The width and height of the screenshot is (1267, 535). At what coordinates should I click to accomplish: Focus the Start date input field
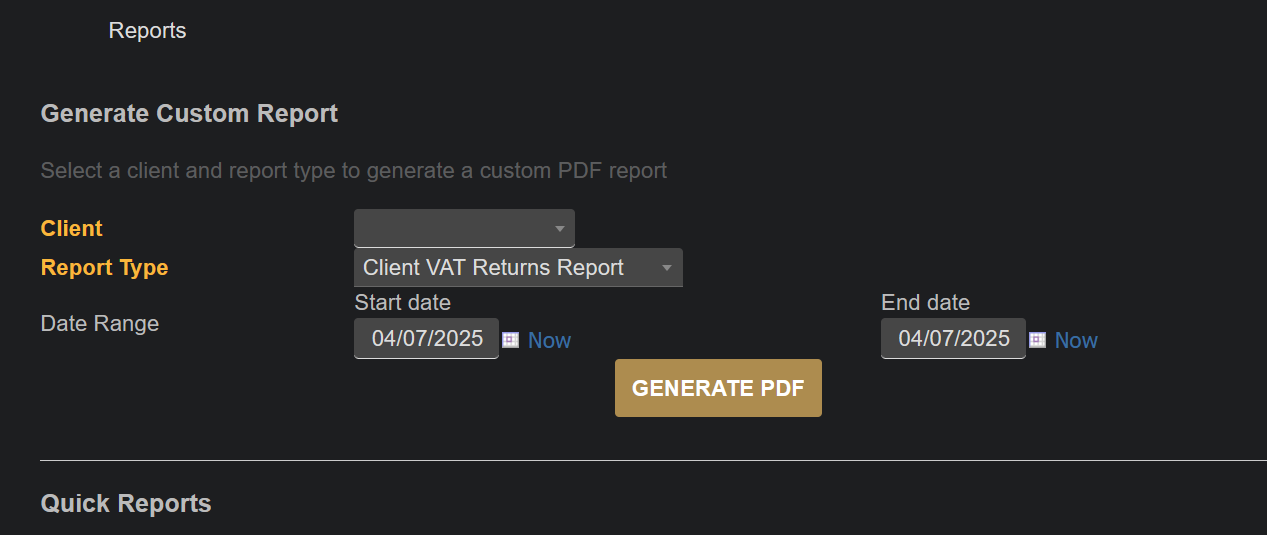click(426, 338)
